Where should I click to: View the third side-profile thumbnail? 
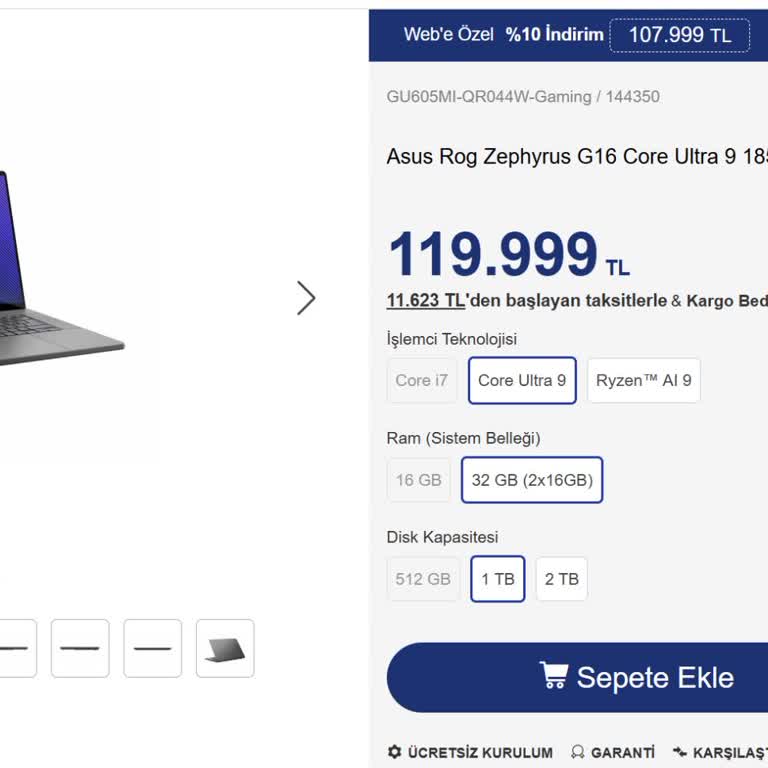153,648
